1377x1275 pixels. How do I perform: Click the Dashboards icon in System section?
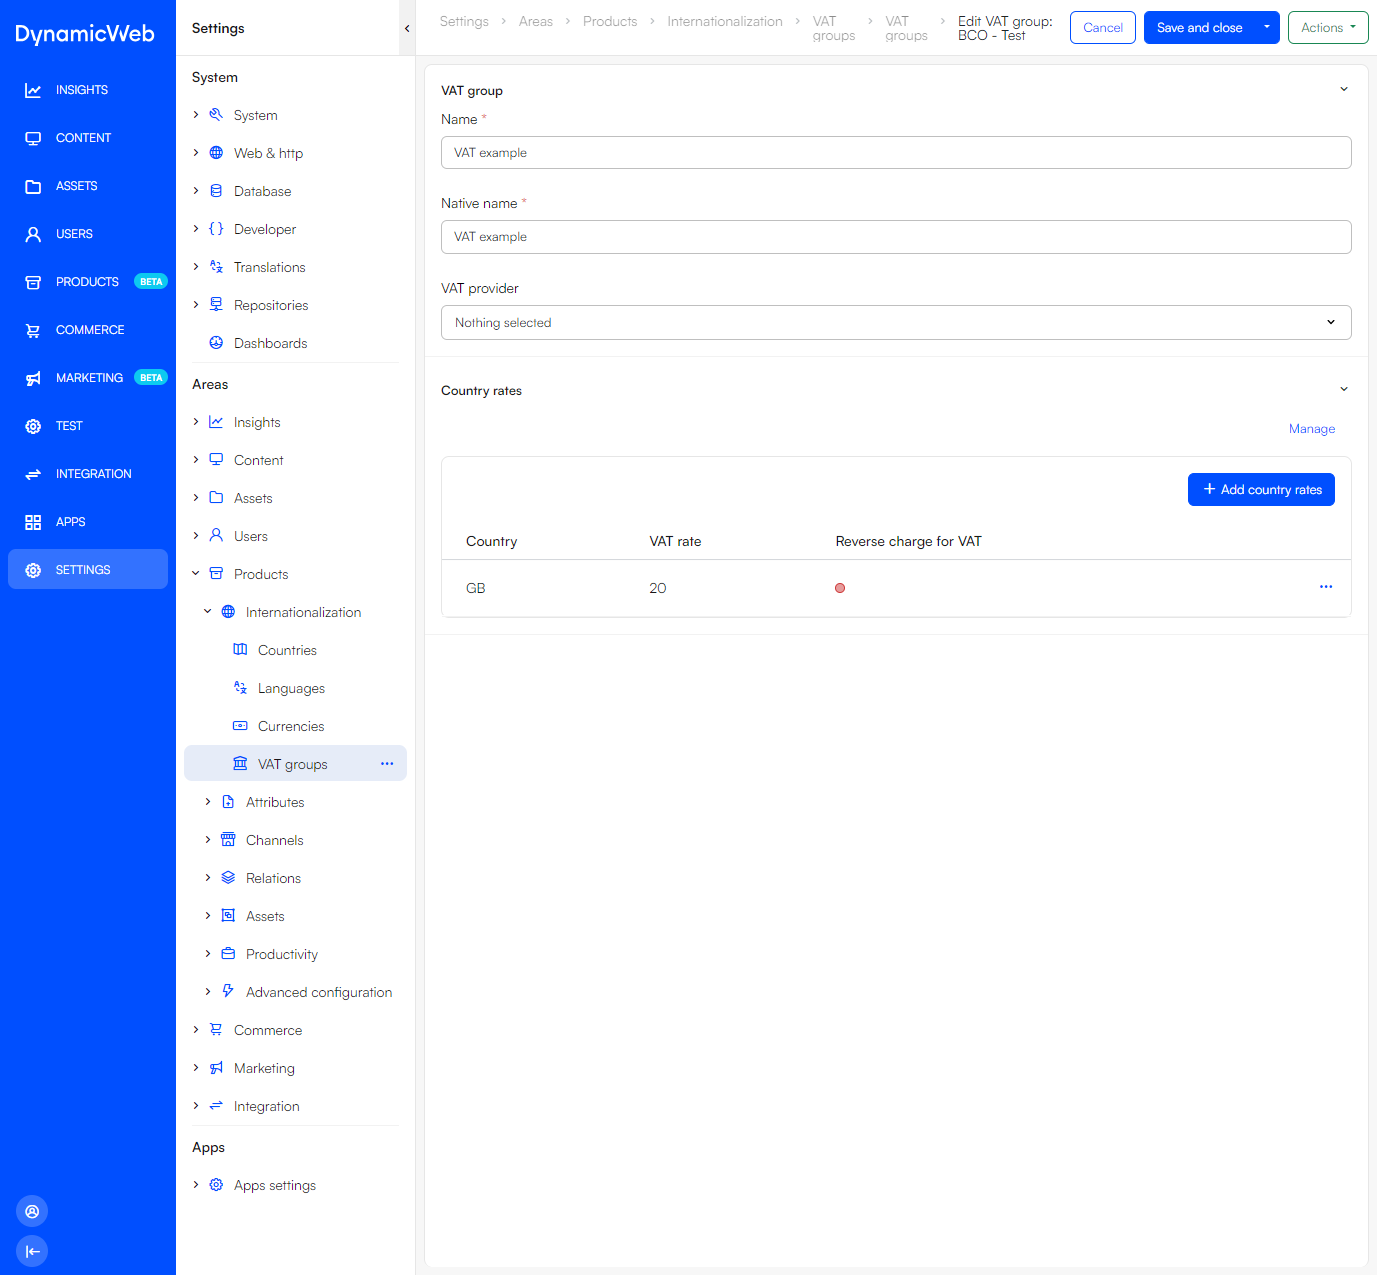click(216, 343)
